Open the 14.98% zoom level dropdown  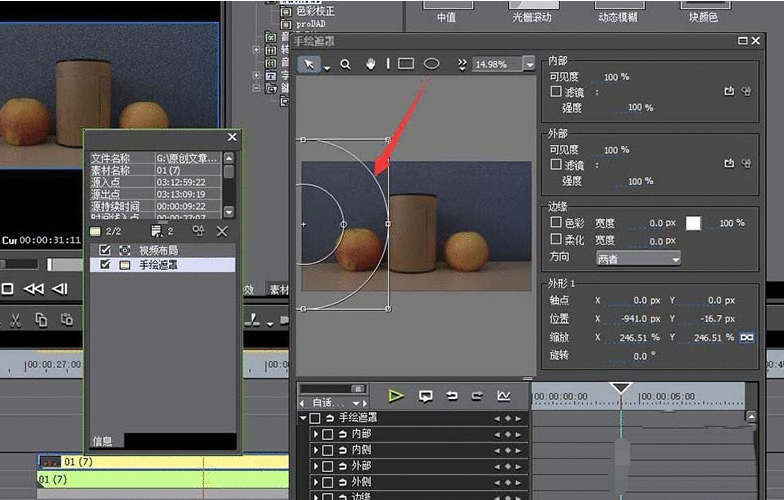(529, 64)
